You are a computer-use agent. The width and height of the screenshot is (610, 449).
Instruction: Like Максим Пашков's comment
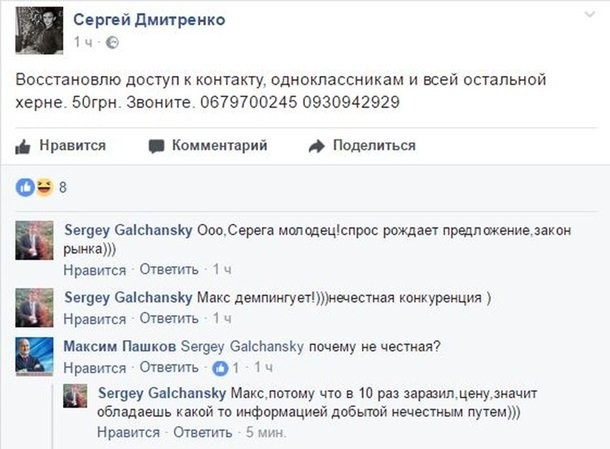(x=94, y=367)
